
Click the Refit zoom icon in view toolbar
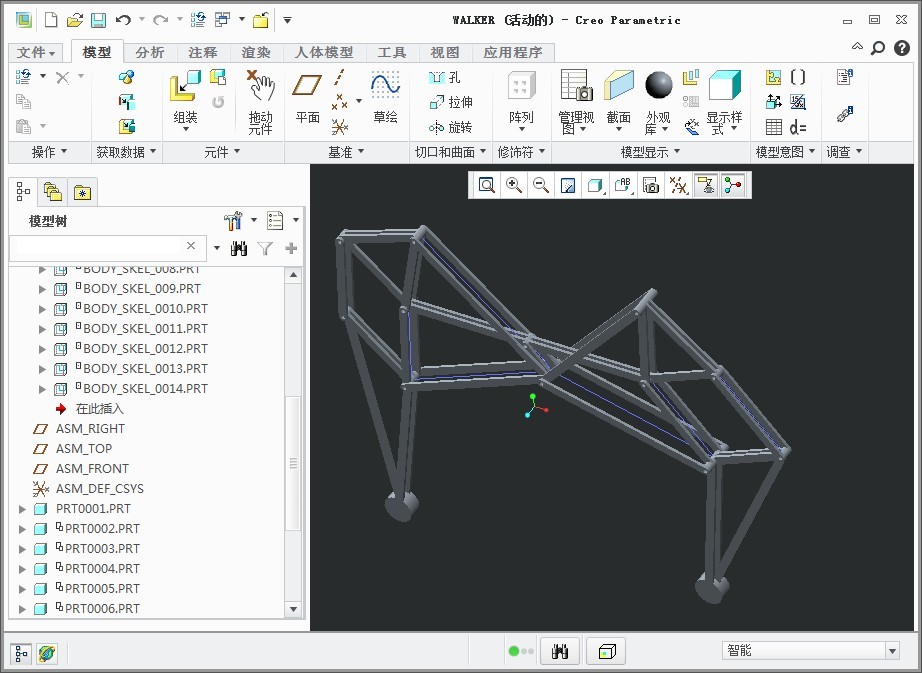point(487,185)
